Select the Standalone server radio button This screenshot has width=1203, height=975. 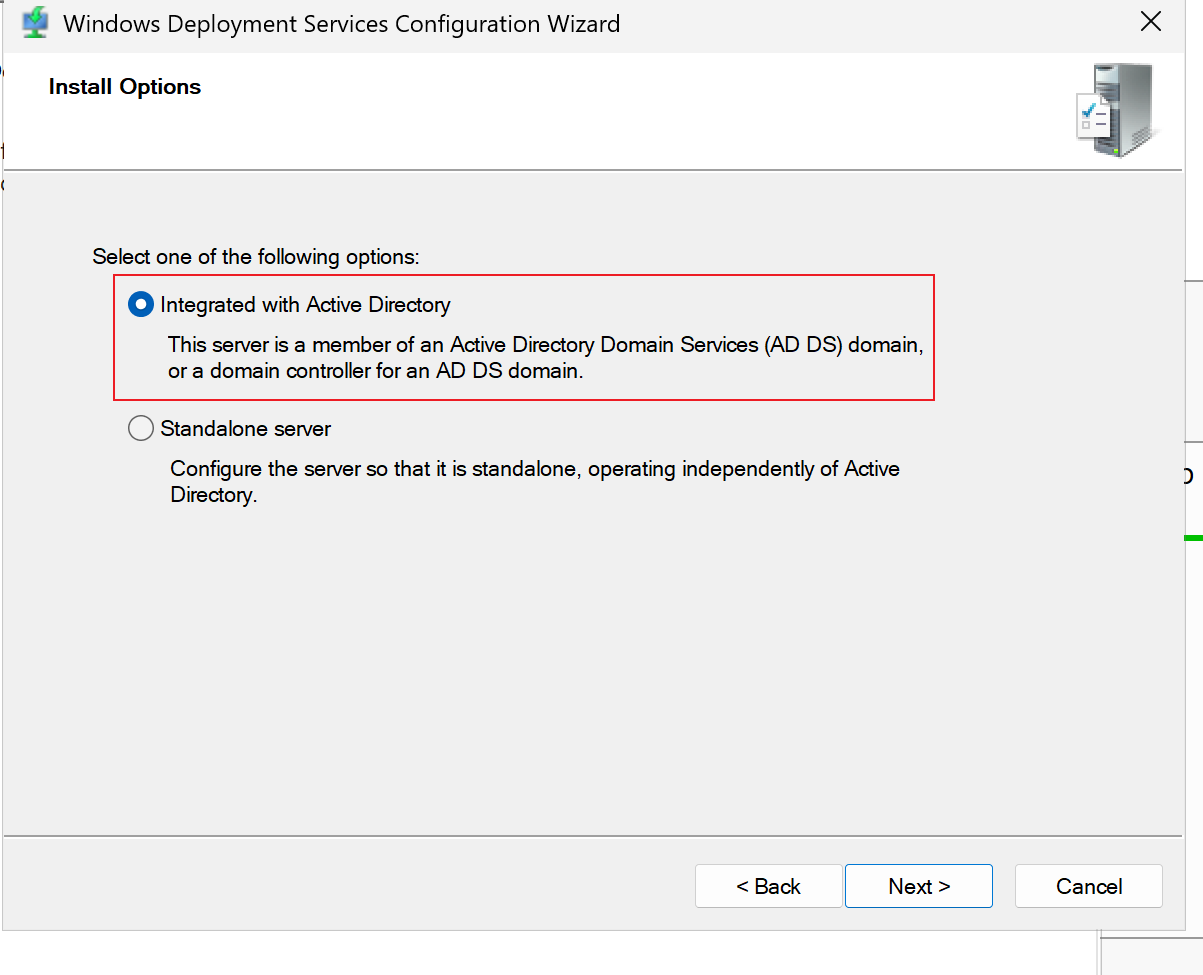click(x=141, y=429)
